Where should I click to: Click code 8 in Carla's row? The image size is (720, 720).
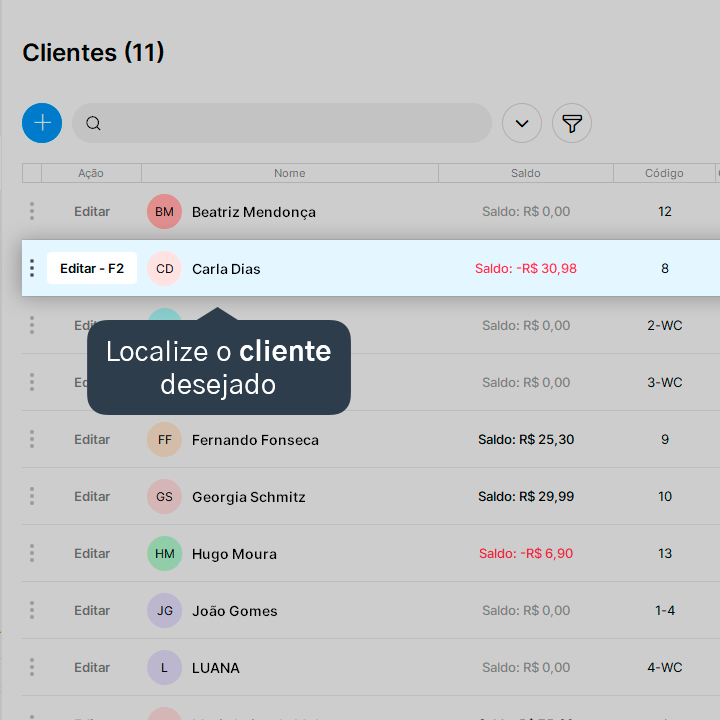[664, 268]
